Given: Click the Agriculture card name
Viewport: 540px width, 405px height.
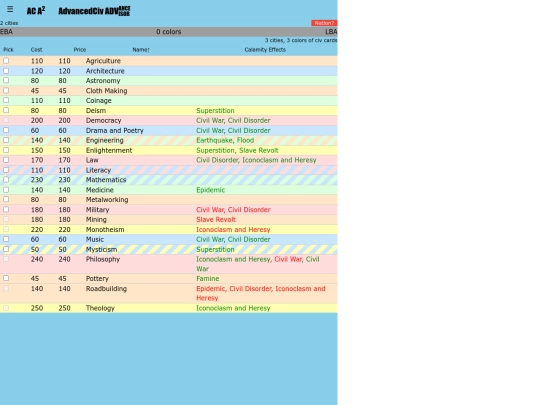Looking at the screenshot, I should [x=103, y=61].
